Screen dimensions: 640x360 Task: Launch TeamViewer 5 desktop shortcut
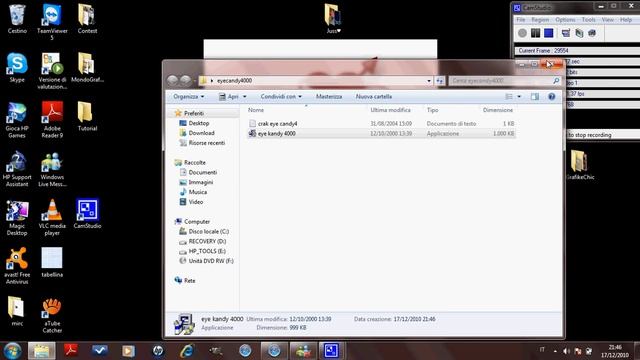52,21
